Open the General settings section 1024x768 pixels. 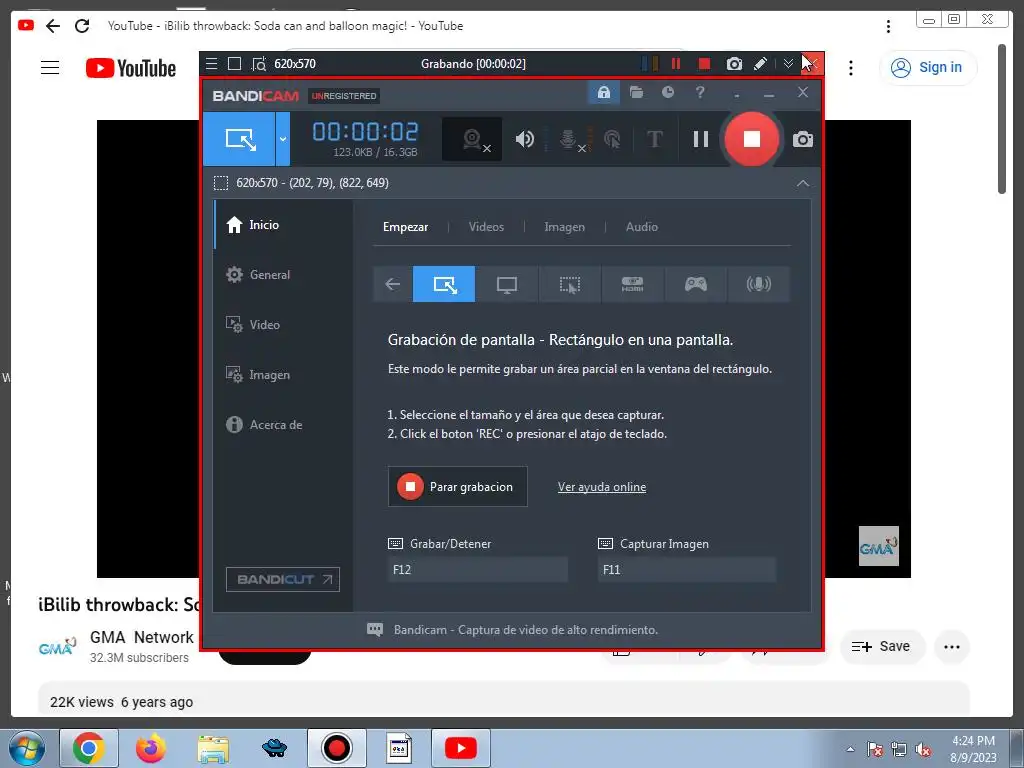click(x=284, y=275)
